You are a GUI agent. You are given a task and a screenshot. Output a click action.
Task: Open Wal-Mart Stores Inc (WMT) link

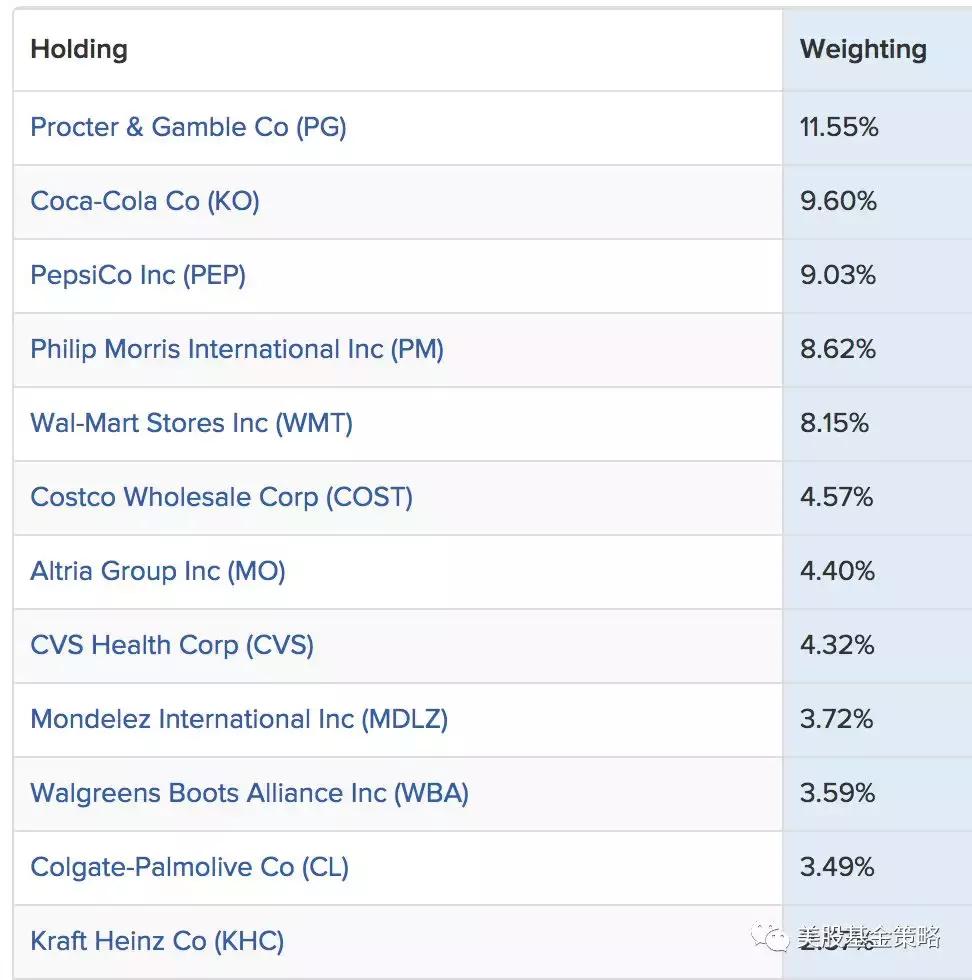click(191, 424)
